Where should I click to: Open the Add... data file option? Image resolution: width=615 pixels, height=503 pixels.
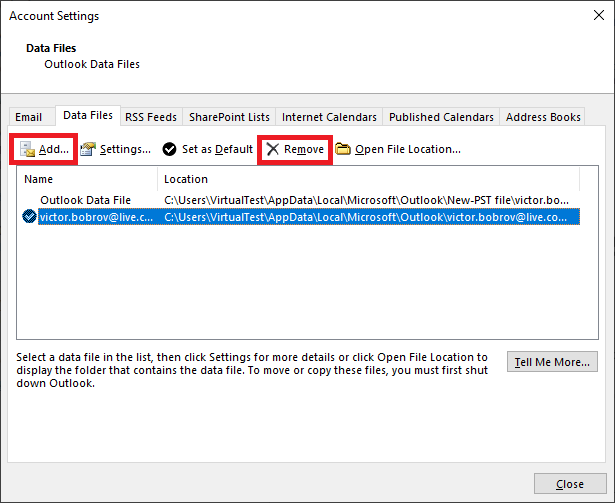(x=54, y=149)
